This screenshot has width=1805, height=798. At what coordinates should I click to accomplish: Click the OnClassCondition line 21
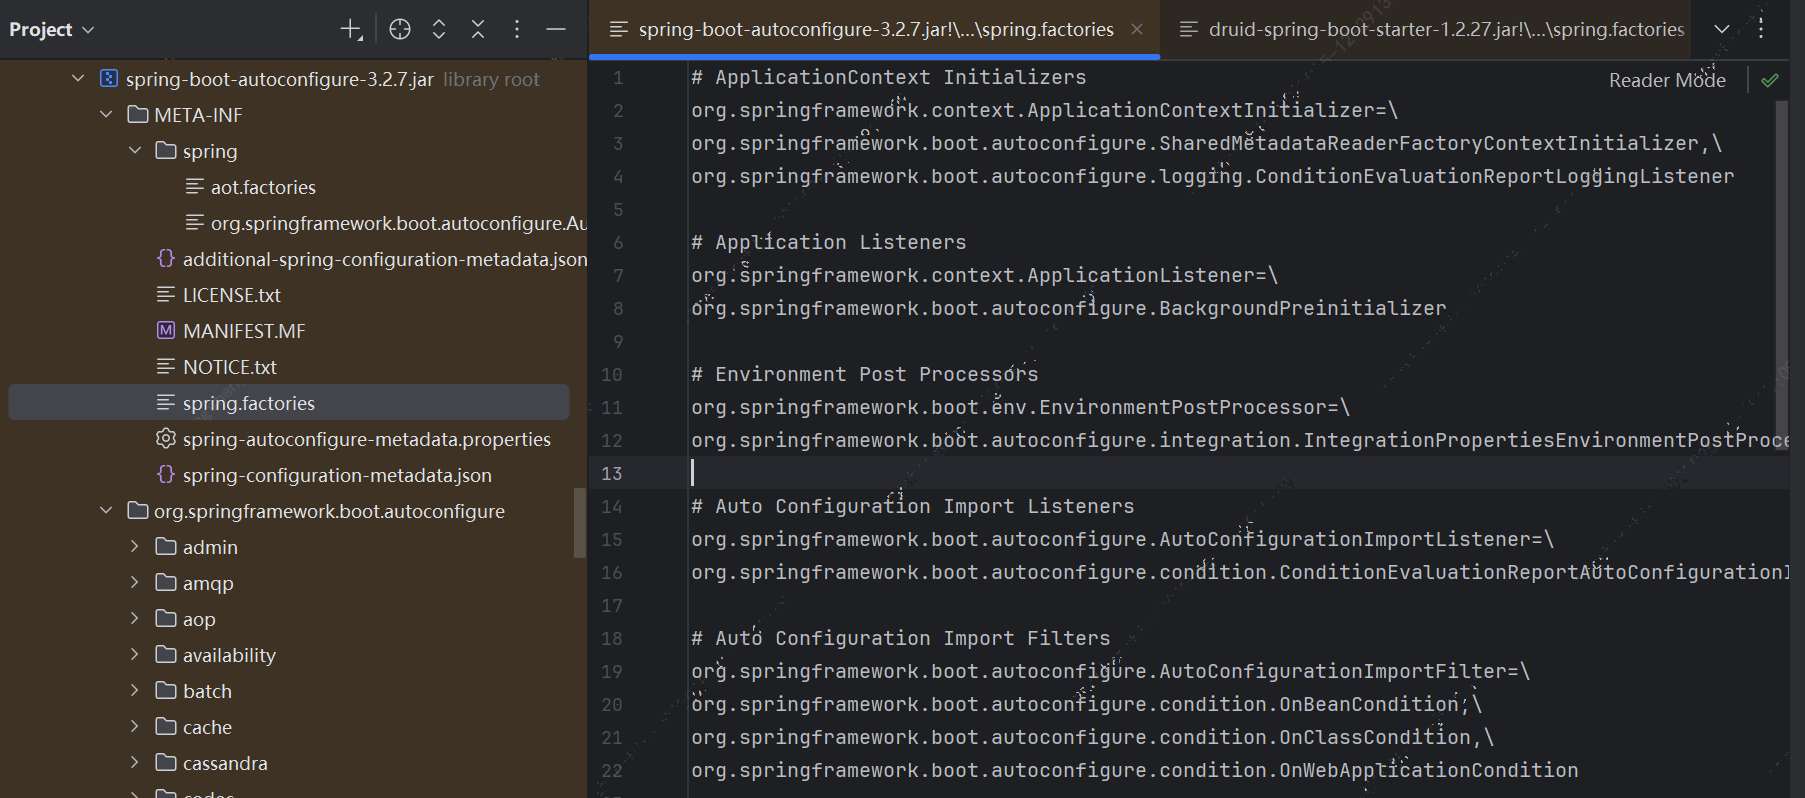click(x=1093, y=737)
